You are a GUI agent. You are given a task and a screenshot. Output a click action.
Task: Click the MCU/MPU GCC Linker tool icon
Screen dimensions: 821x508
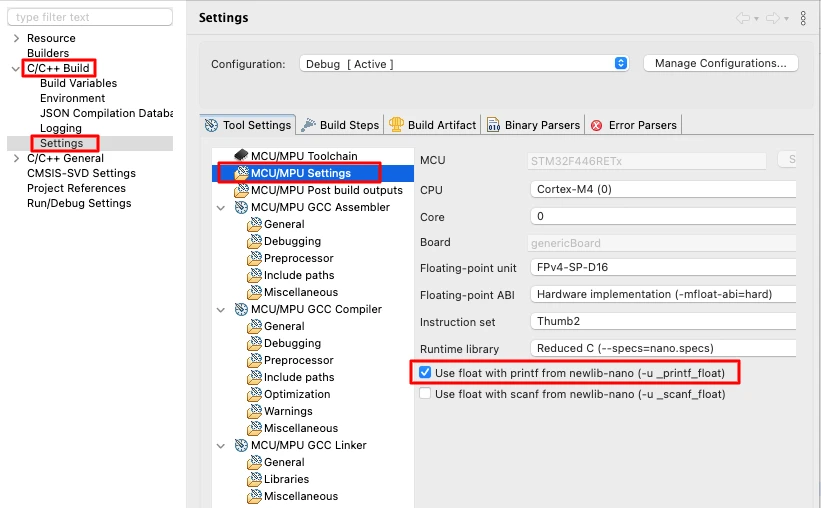click(x=241, y=445)
